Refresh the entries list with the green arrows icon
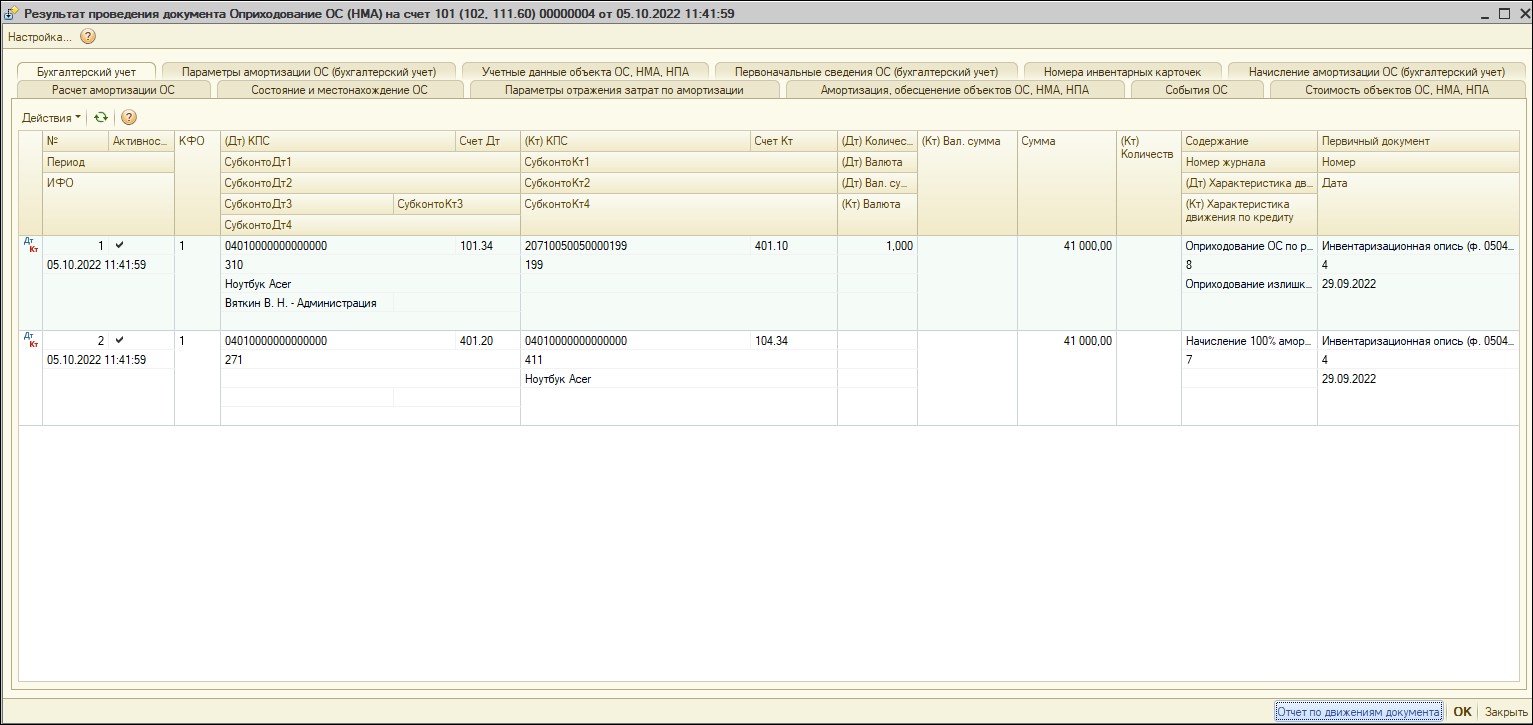Image resolution: width=1533 pixels, height=725 pixels. [x=101, y=118]
